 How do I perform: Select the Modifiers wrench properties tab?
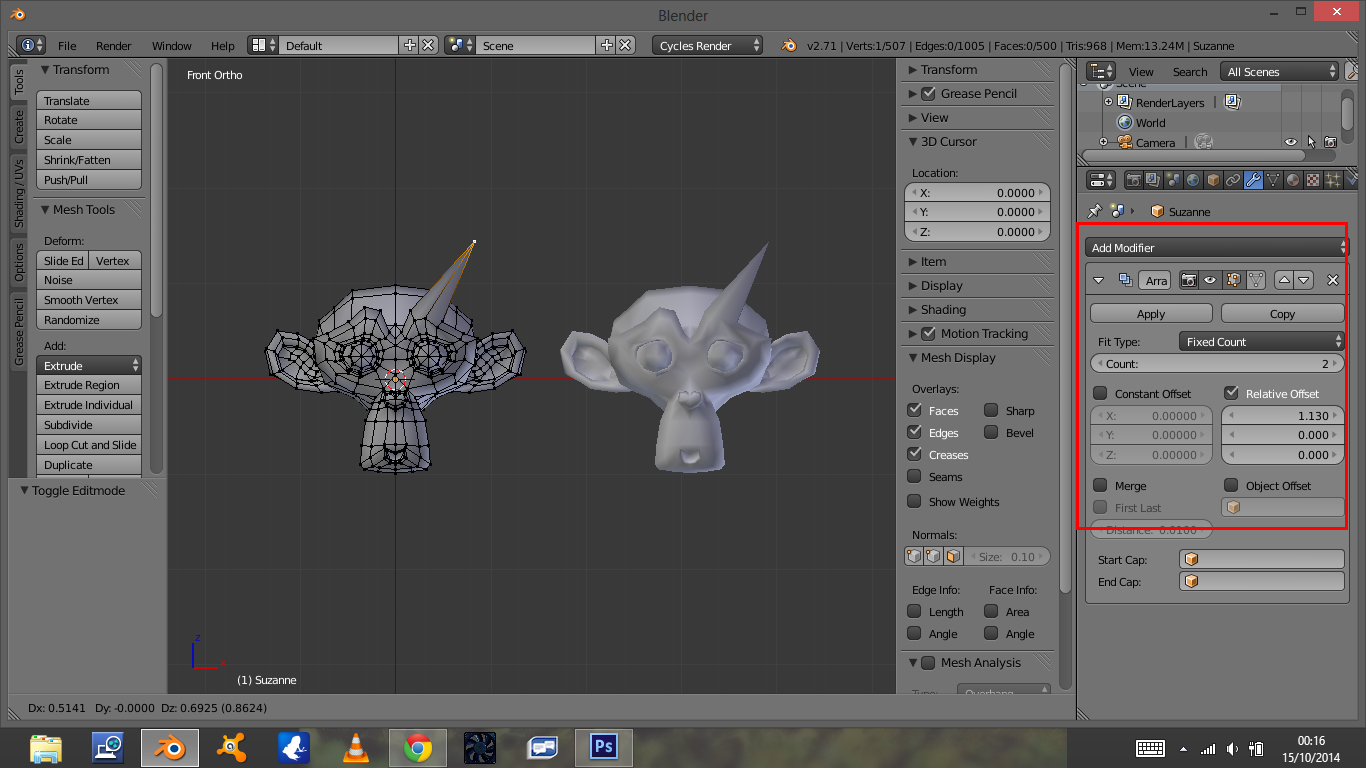tap(1253, 180)
